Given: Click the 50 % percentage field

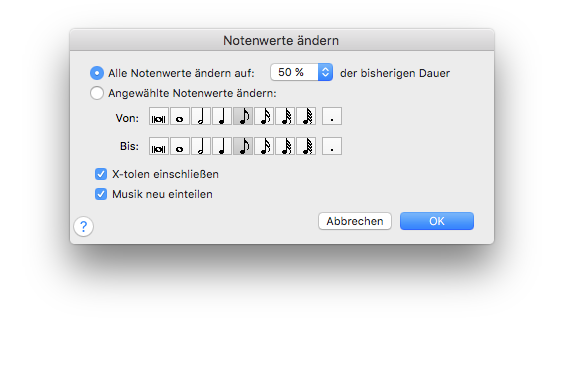Looking at the screenshot, I should pyautogui.click(x=294, y=72).
